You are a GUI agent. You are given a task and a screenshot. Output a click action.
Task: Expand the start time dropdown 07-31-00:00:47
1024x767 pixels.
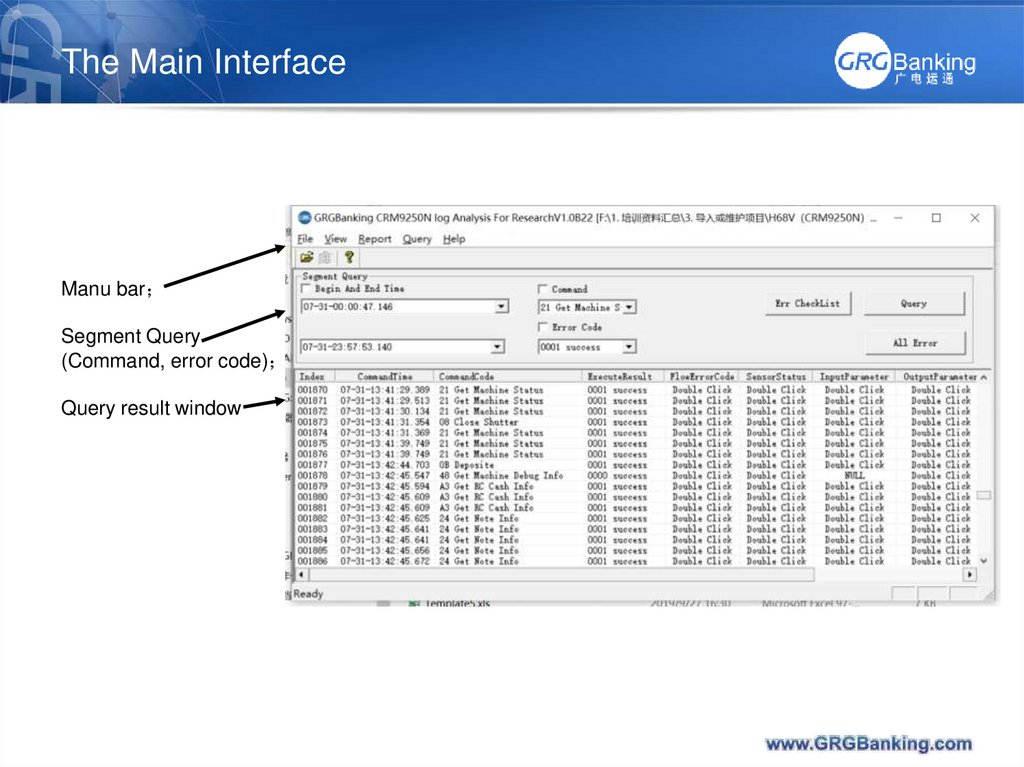pyautogui.click(x=500, y=306)
